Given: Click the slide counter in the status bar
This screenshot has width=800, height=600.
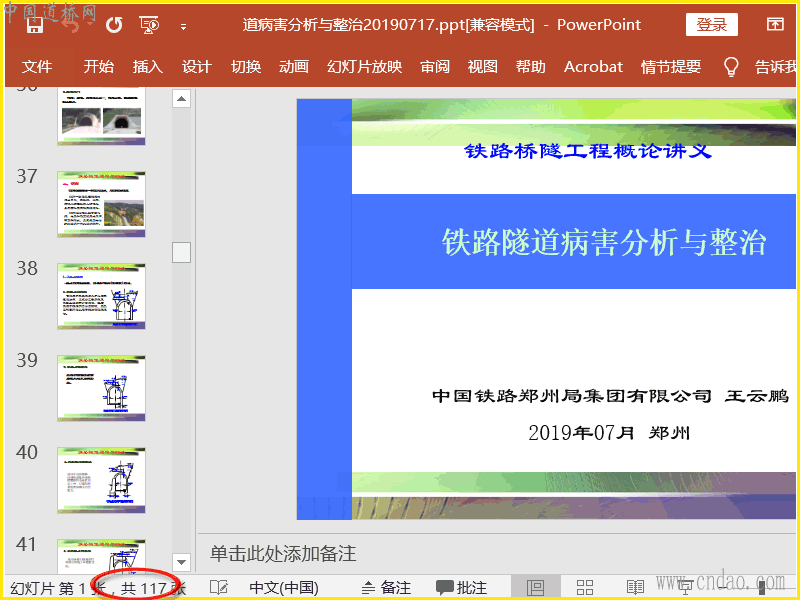Looking at the screenshot, I should tap(98, 588).
